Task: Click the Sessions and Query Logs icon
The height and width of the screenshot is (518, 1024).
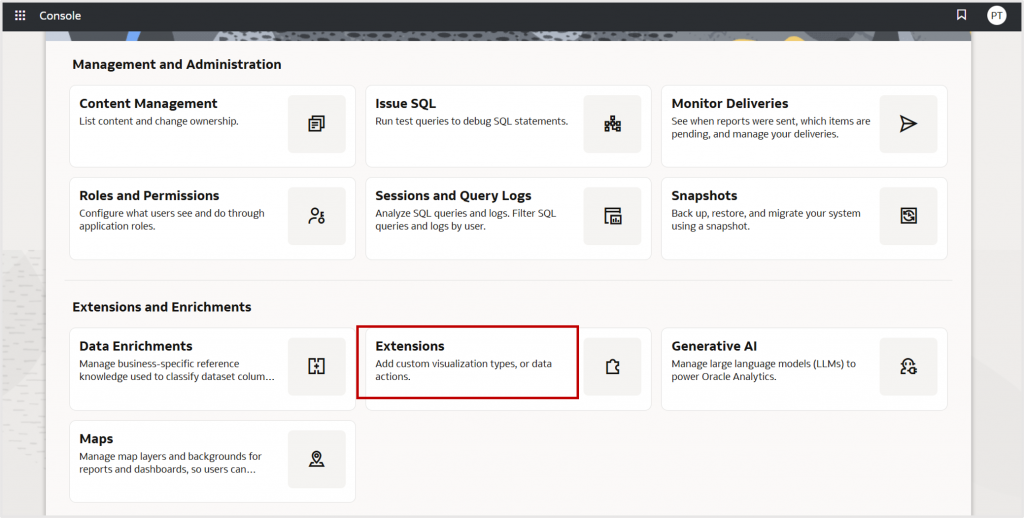Action: pyautogui.click(x=613, y=216)
